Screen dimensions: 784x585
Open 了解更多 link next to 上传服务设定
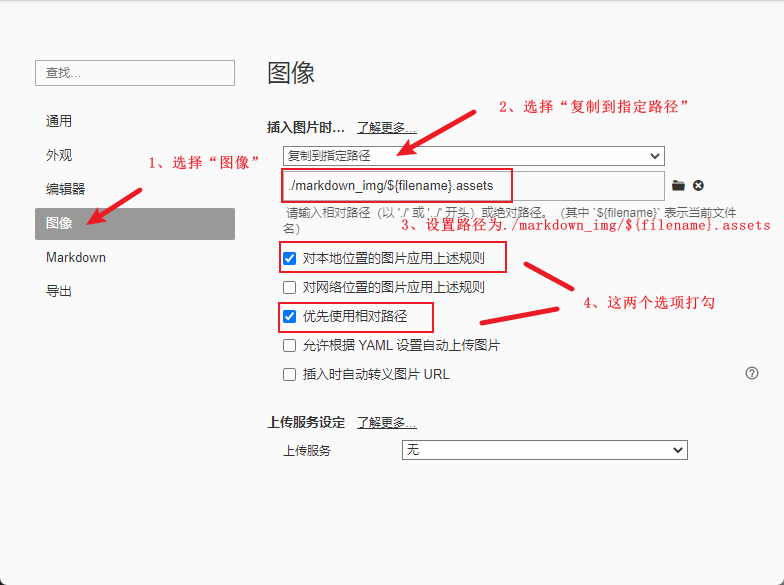[x=386, y=422]
